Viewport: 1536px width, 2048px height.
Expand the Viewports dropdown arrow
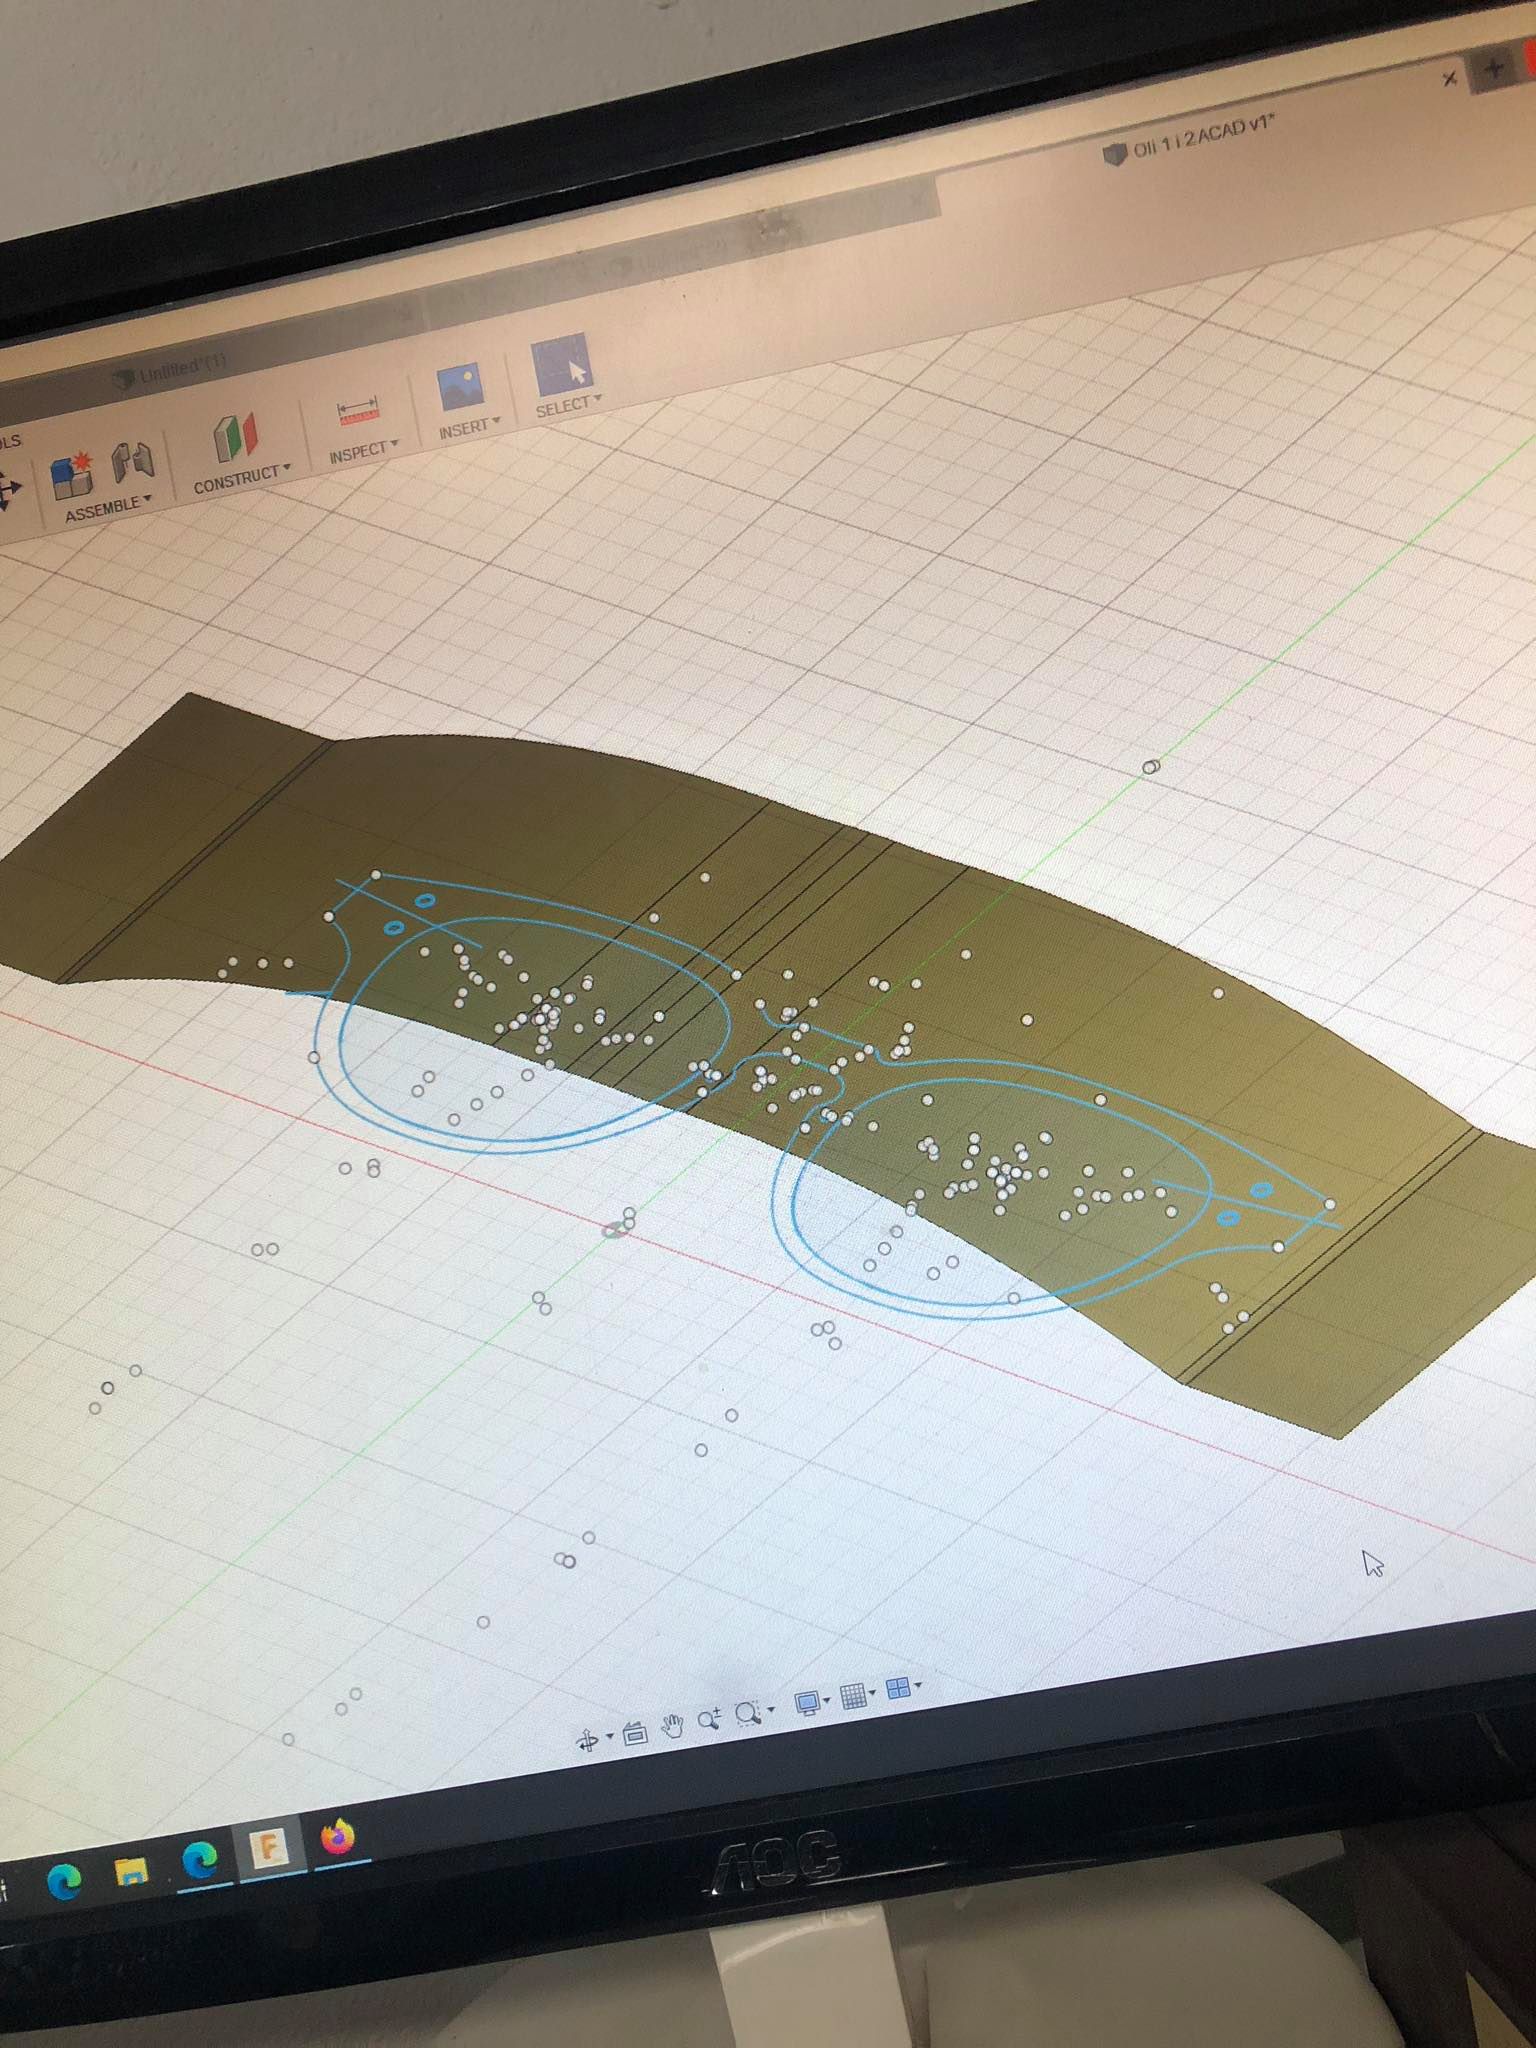click(x=918, y=1684)
